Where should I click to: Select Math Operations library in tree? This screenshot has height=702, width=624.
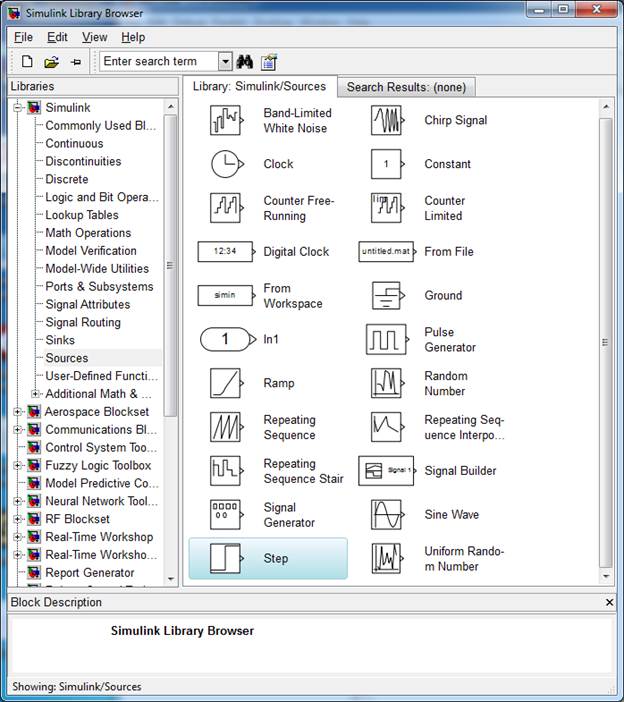88,233
